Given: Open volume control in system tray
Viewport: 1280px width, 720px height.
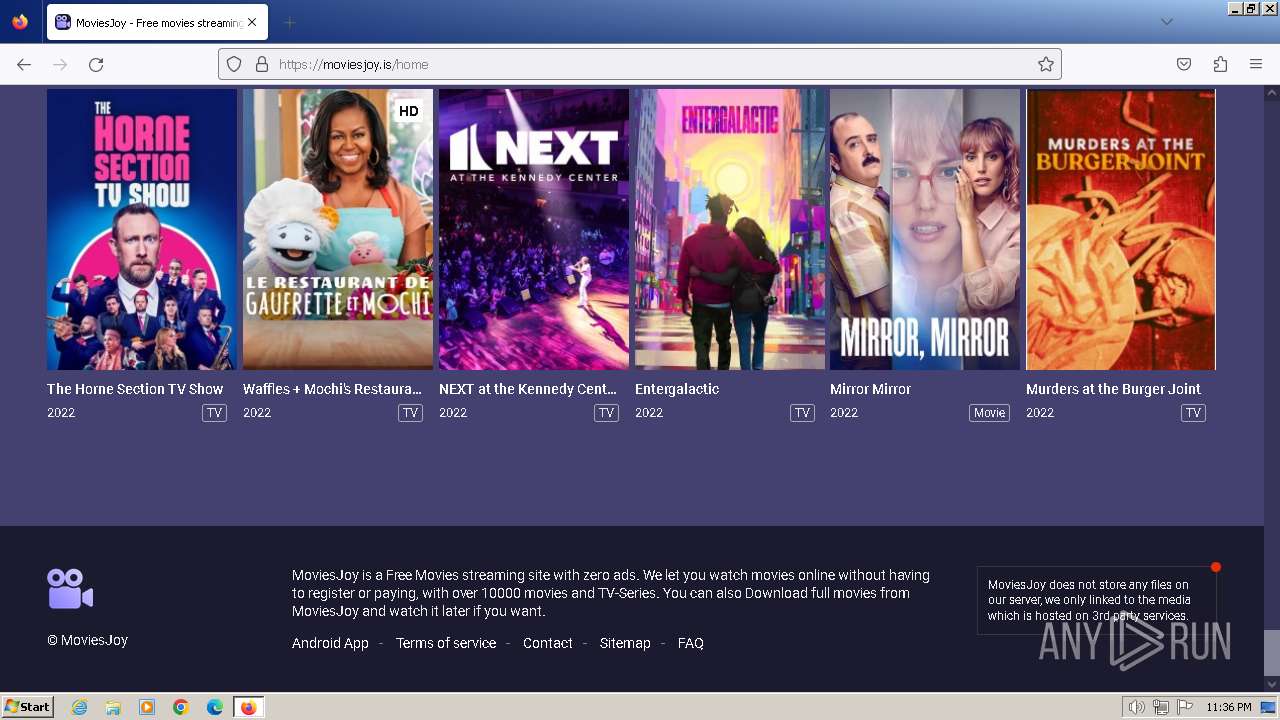Looking at the screenshot, I should [1136, 707].
